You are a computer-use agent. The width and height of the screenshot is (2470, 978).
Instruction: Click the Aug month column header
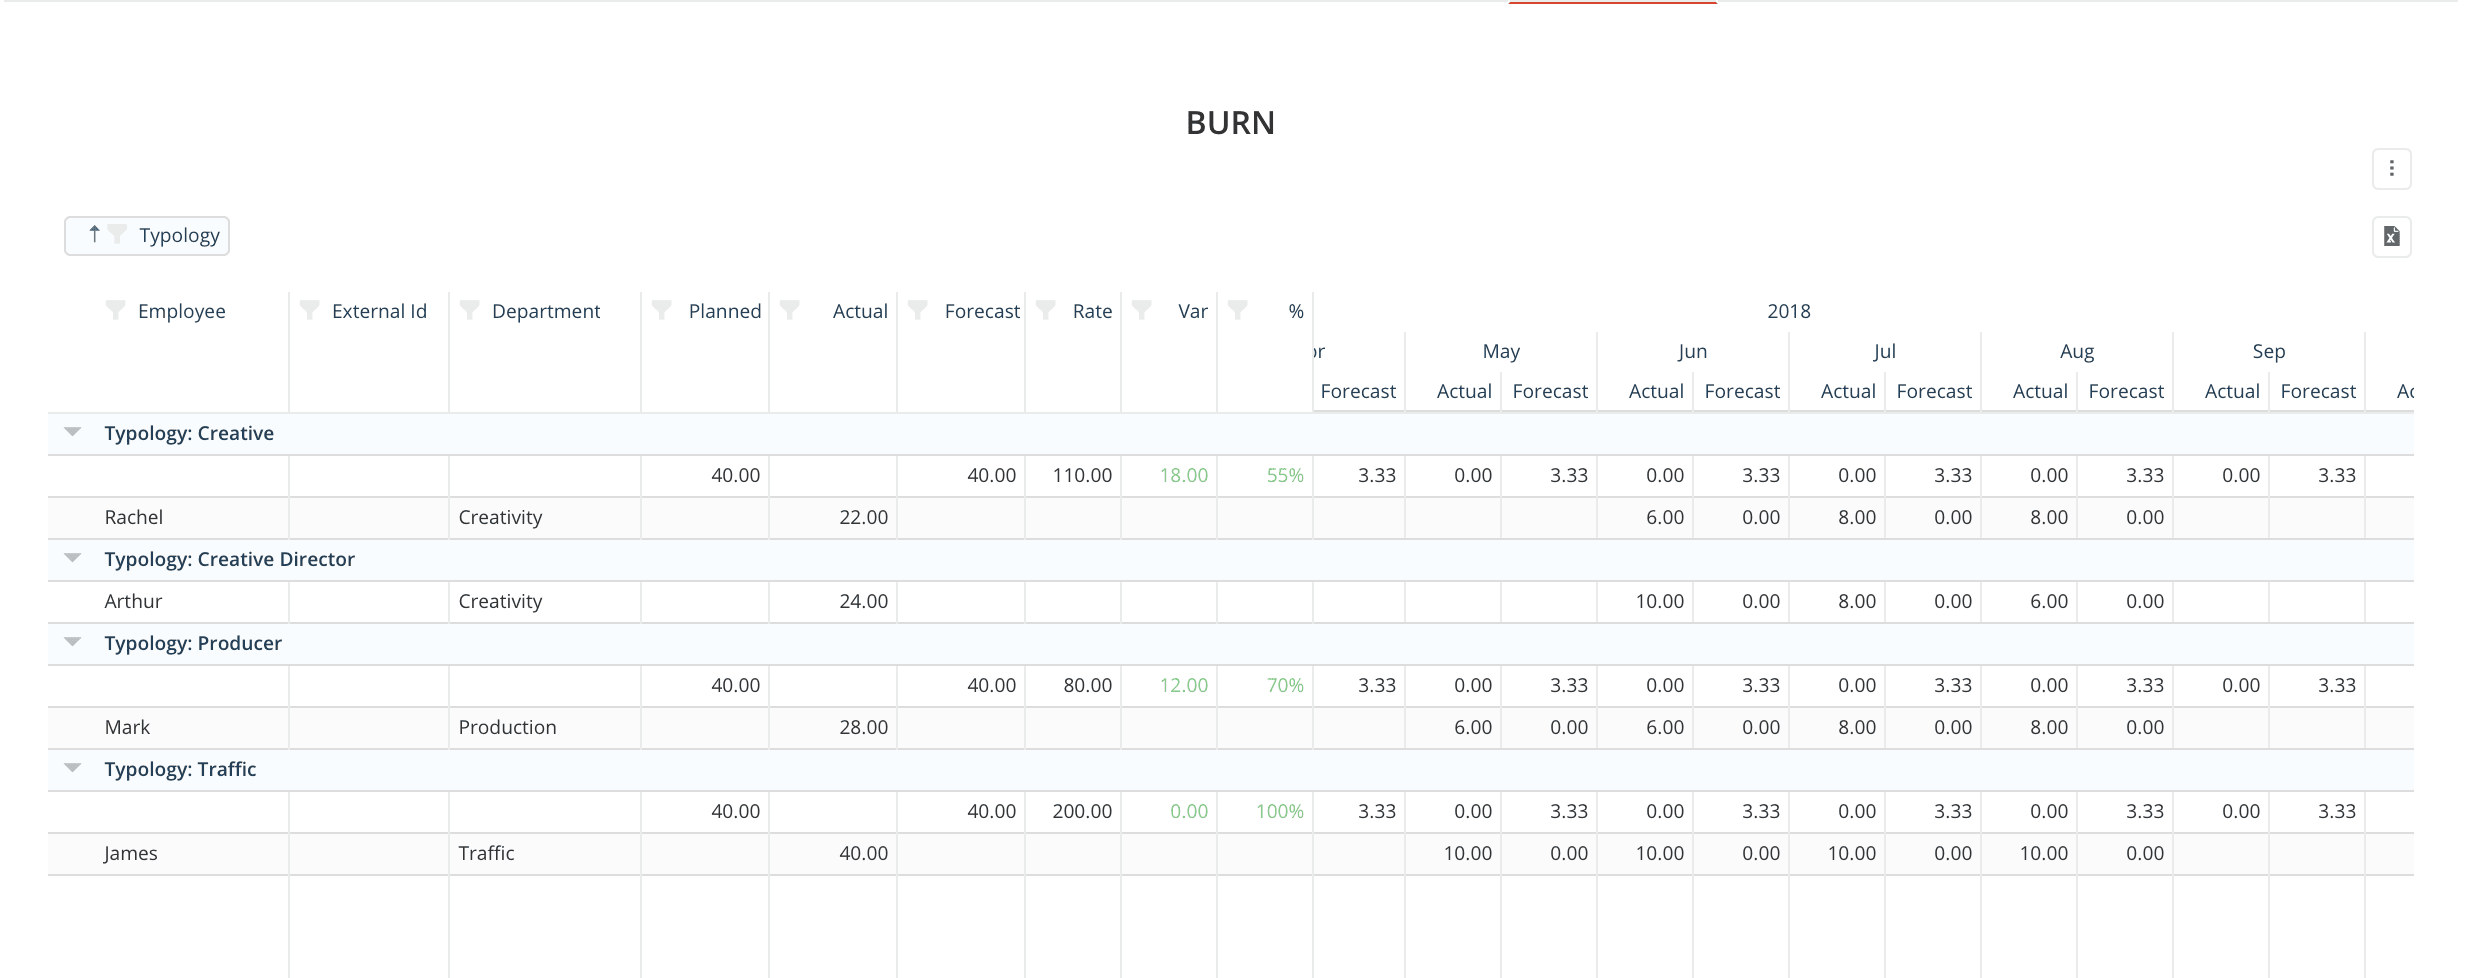[2076, 351]
